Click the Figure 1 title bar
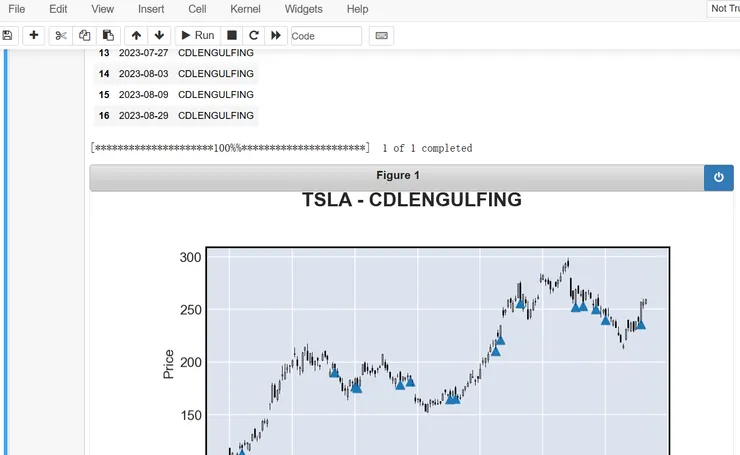The image size is (740, 455). click(x=397, y=176)
